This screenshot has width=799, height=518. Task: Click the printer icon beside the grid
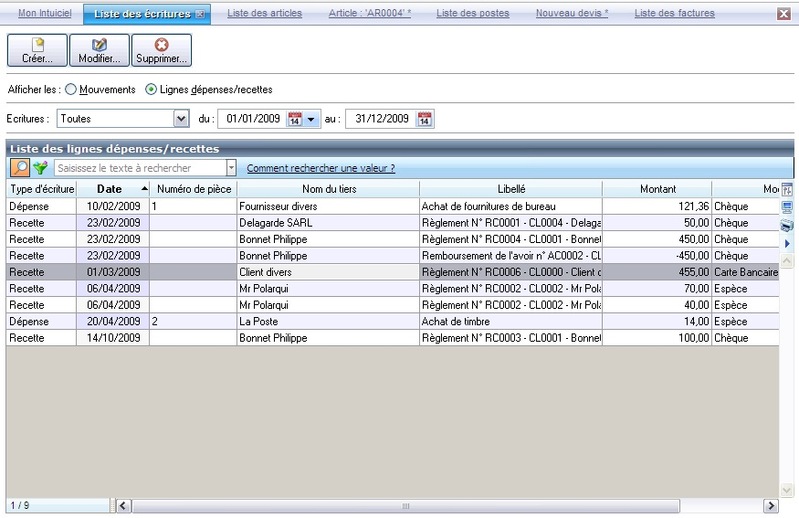tap(787, 225)
